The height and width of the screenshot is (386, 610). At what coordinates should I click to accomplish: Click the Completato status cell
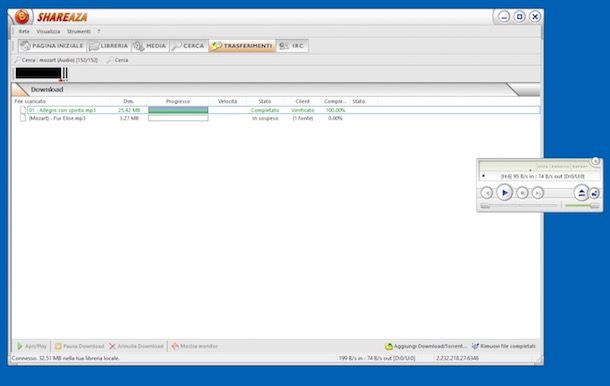pyautogui.click(x=265, y=110)
